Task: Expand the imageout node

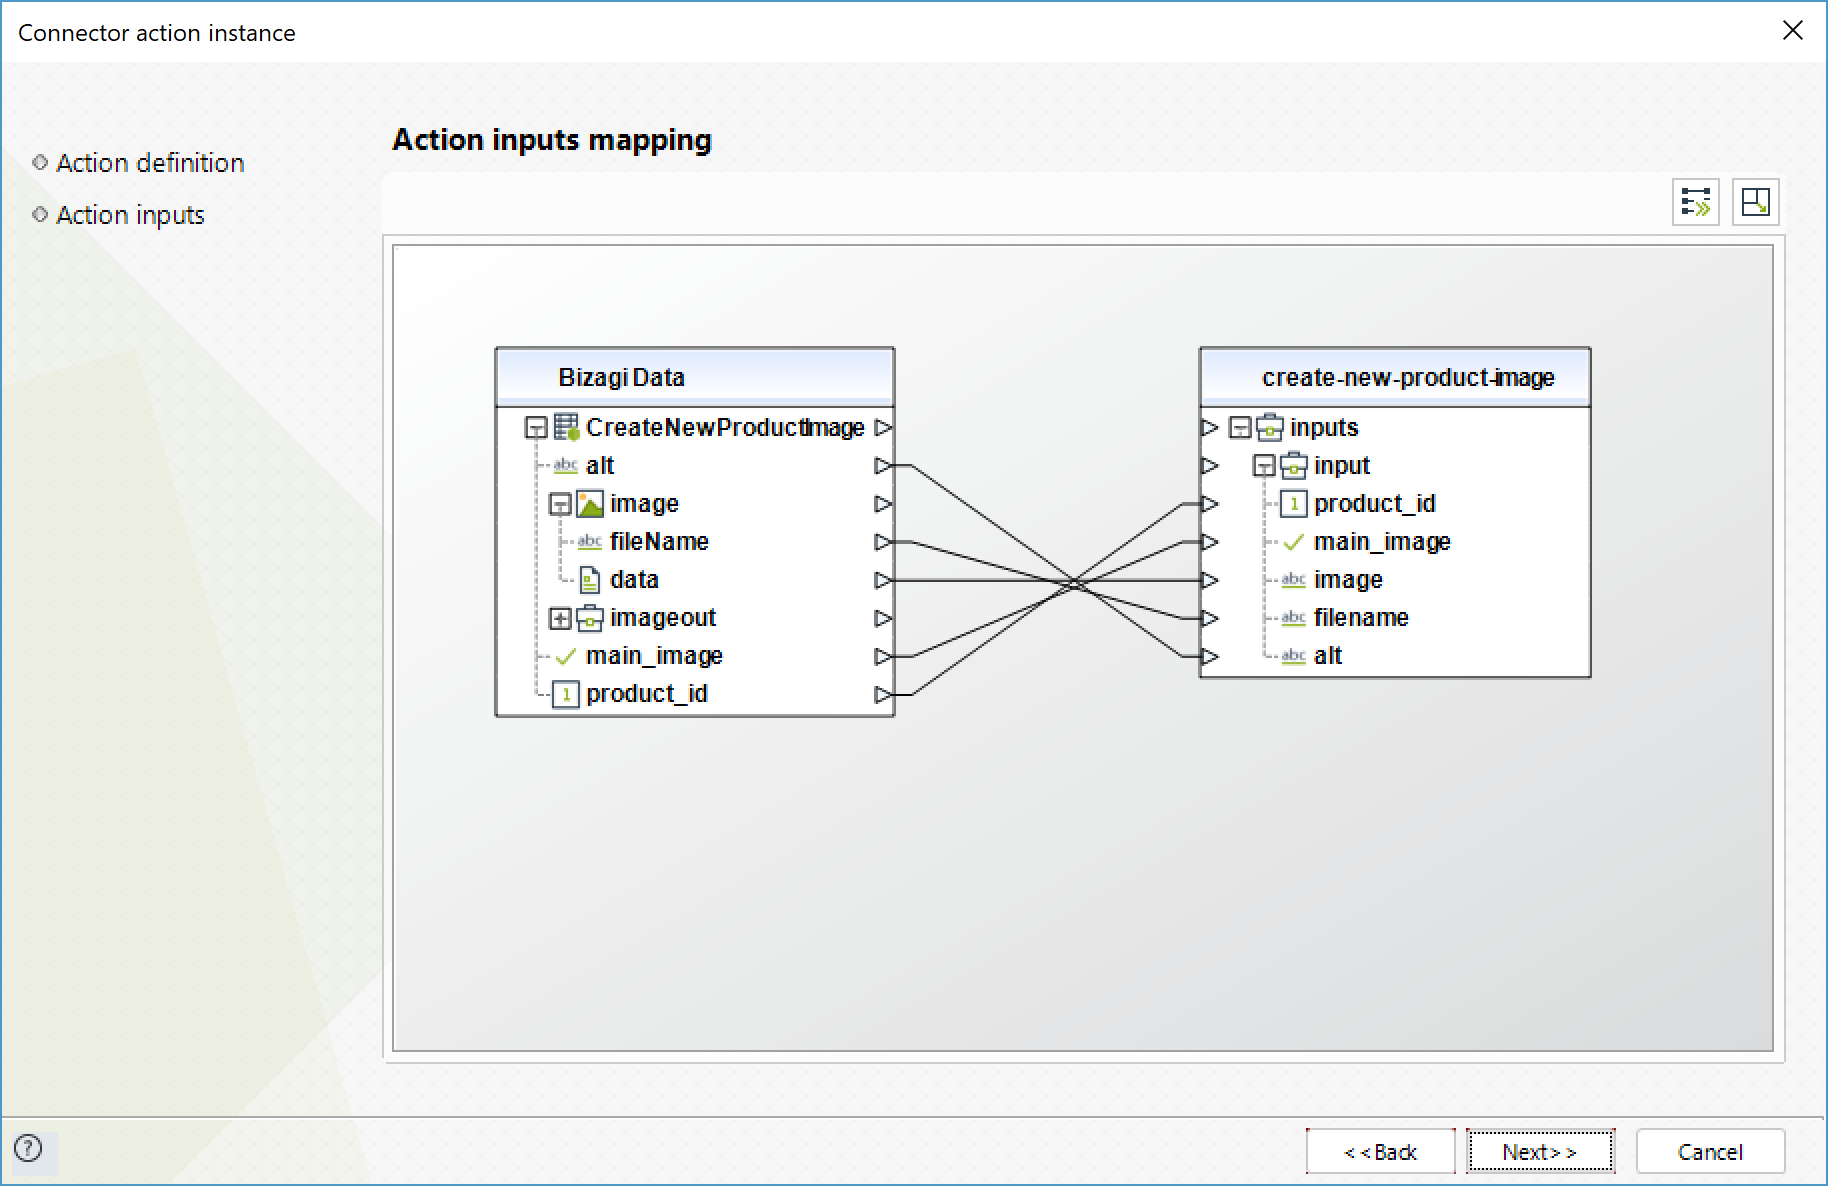Action: point(560,619)
